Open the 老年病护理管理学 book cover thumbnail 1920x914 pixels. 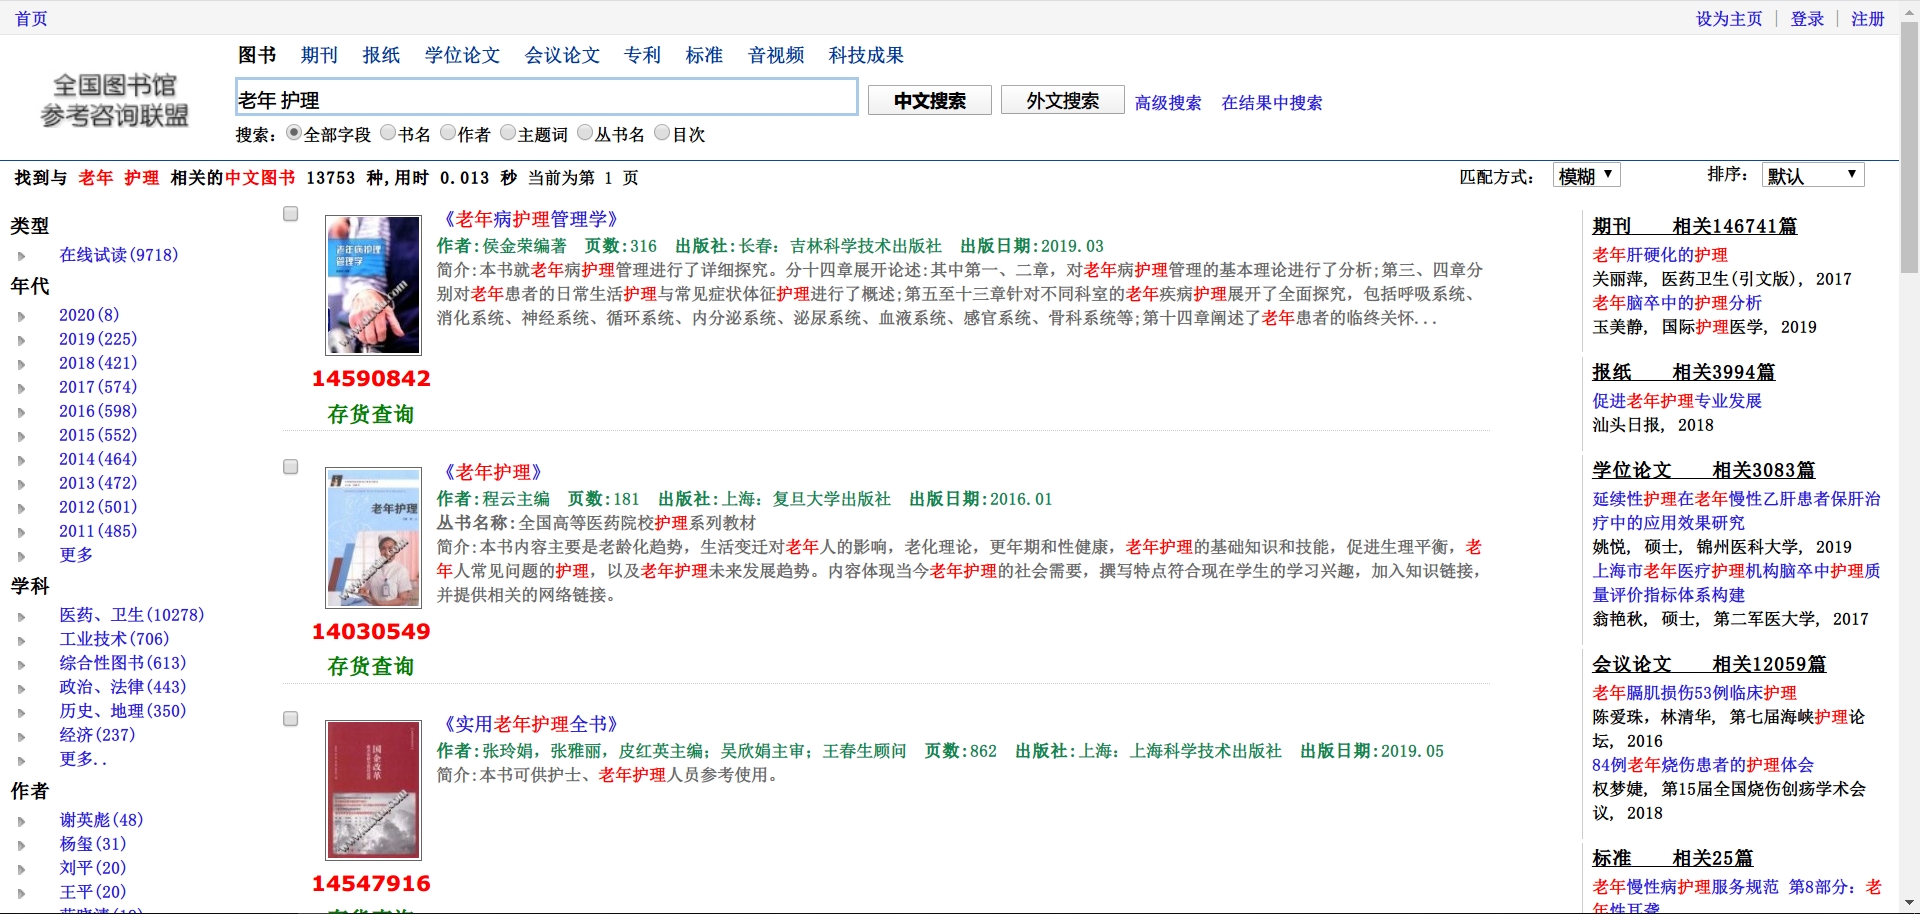pos(373,285)
